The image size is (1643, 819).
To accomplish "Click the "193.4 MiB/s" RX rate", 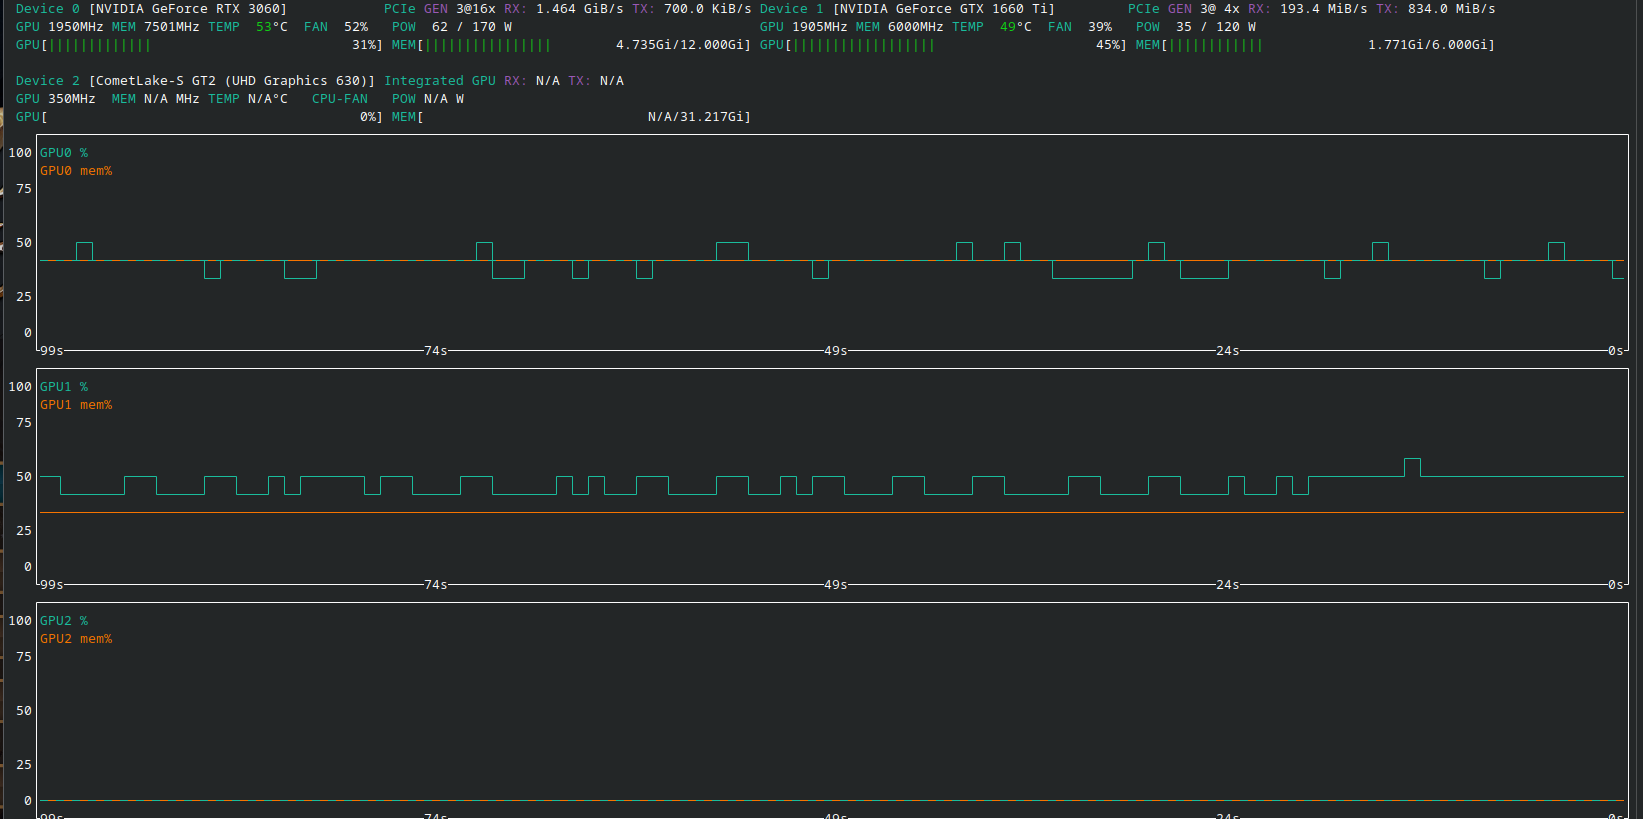I will (1324, 9).
